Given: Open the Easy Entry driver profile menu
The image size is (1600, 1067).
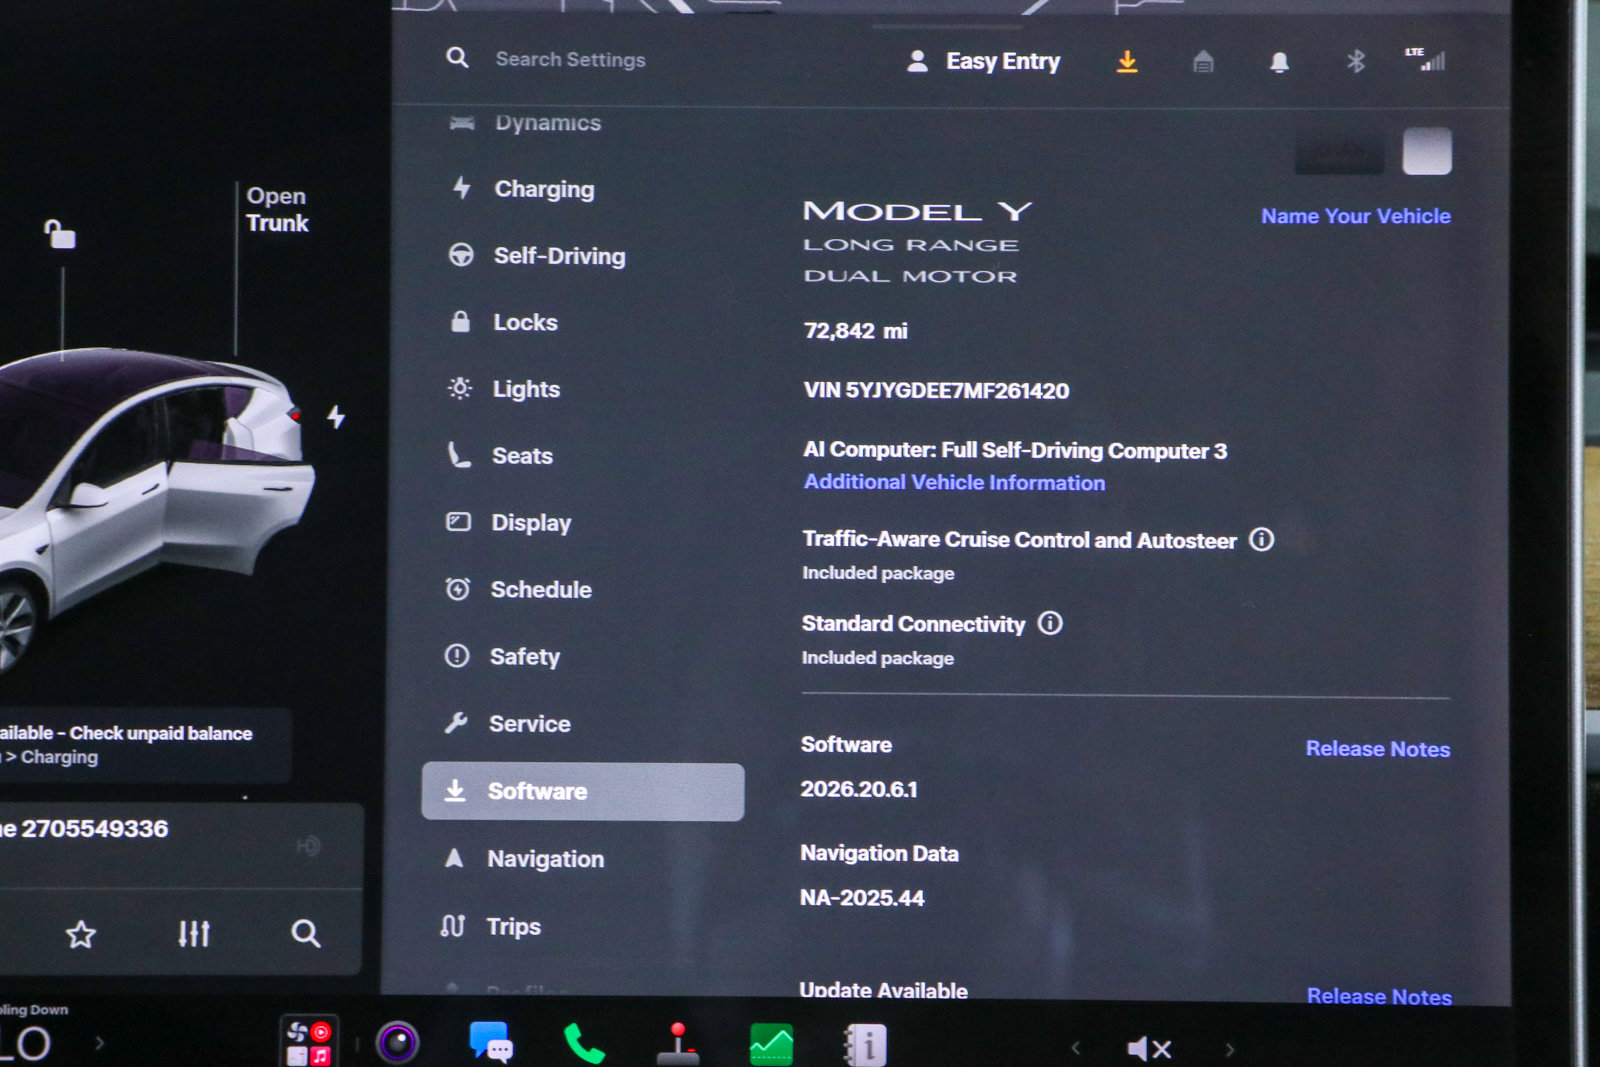Looking at the screenshot, I should click(x=983, y=62).
